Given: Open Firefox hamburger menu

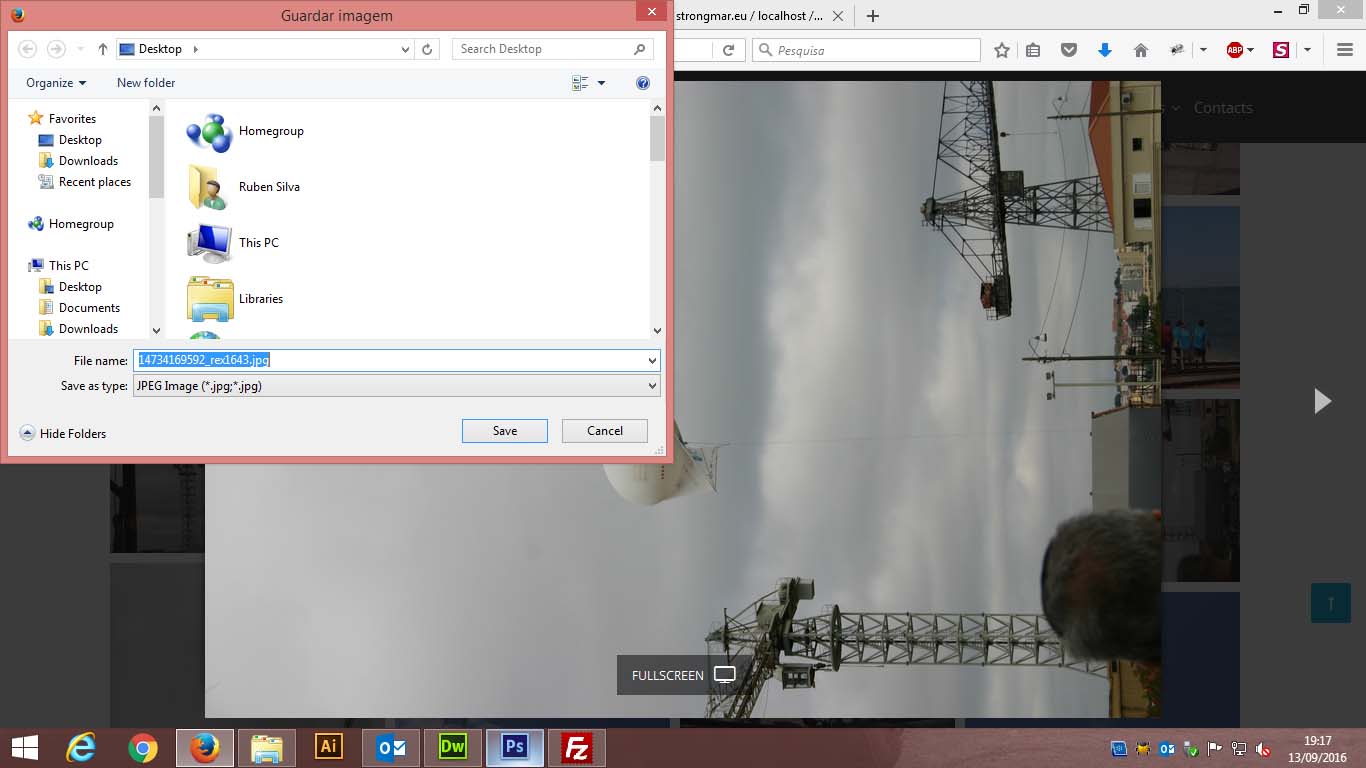Looking at the screenshot, I should pyautogui.click(x=1345, y=50).
